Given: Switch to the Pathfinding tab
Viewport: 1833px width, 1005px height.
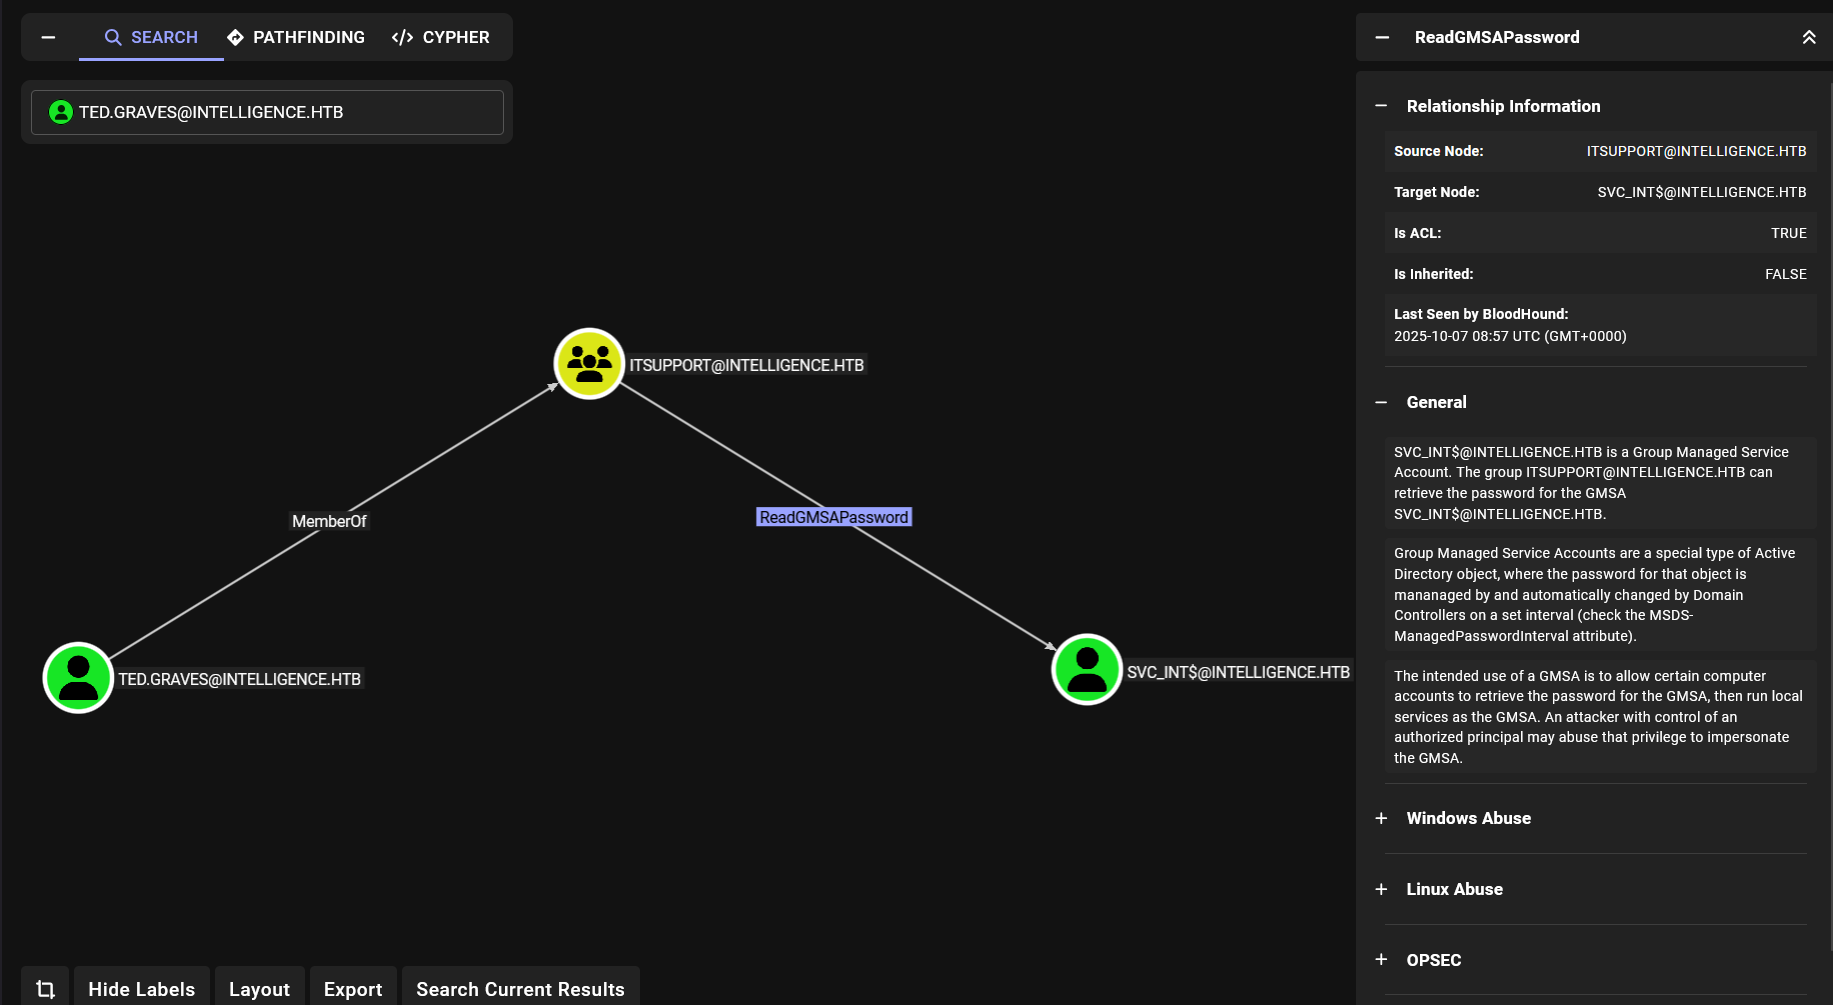Looking at the screenshot, I should [296, 37].
